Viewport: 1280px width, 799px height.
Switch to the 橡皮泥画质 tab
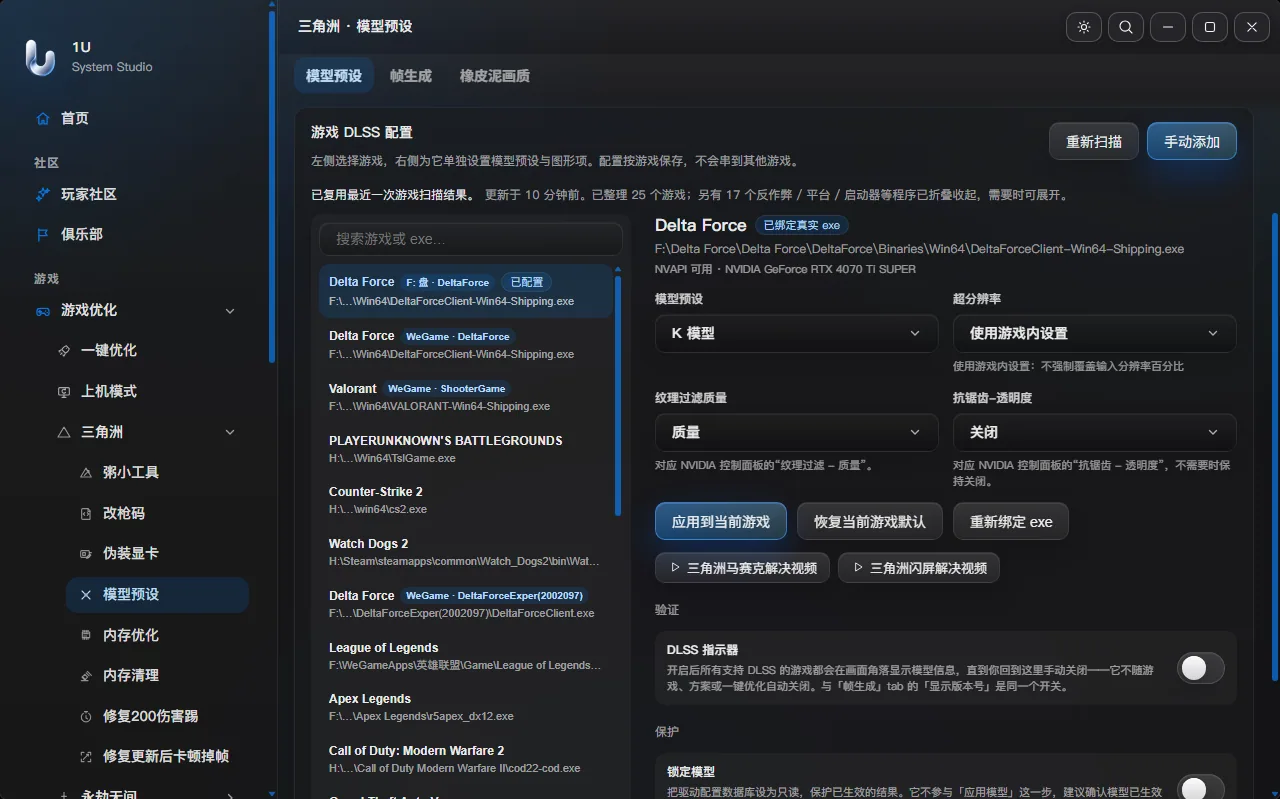[495, 76]
